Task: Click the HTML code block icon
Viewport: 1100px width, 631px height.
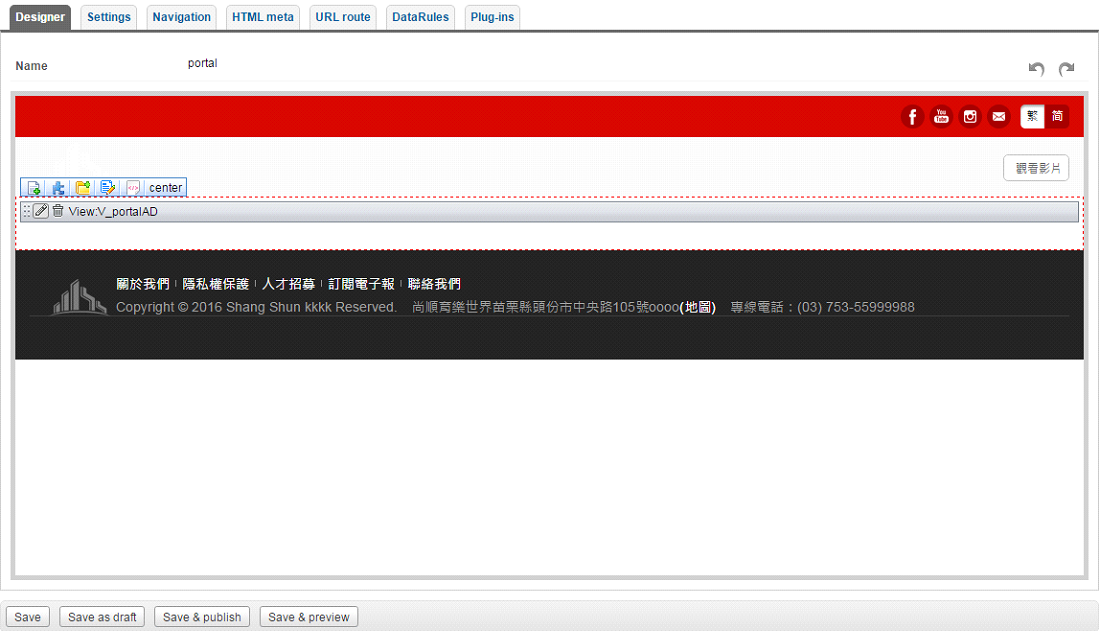Action: [133, 187]
